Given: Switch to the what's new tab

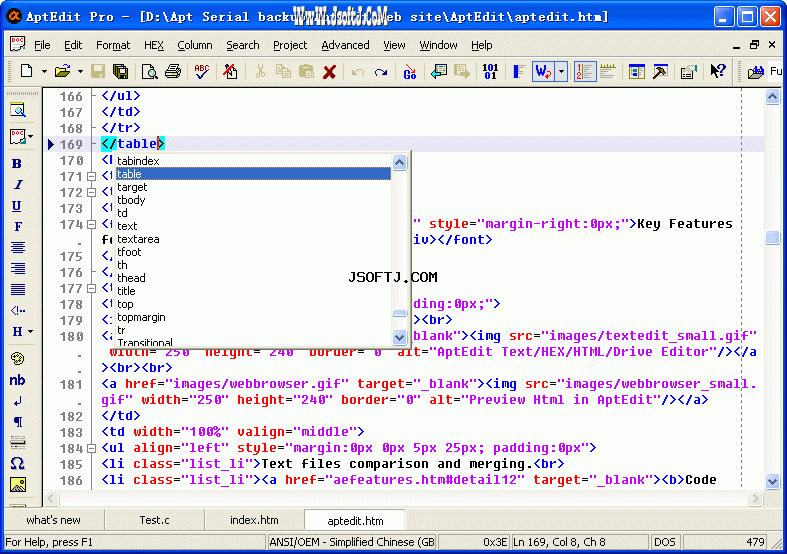Looking at the screenshot, I should pyautogui.click(x=53, y=520).
